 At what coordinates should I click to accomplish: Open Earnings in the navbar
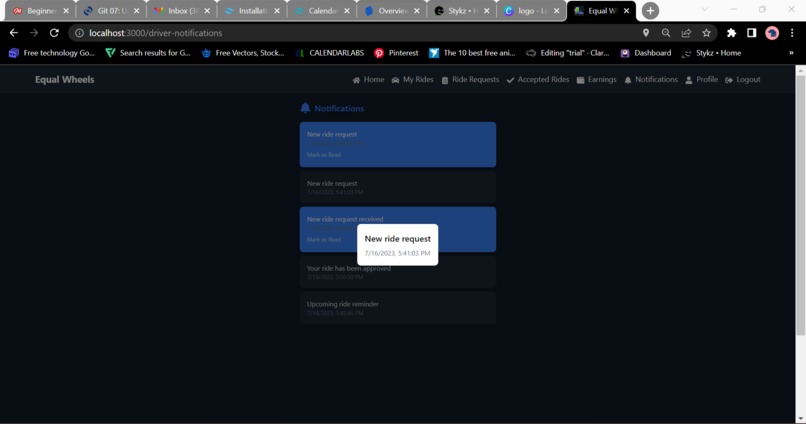coord(597,80)
